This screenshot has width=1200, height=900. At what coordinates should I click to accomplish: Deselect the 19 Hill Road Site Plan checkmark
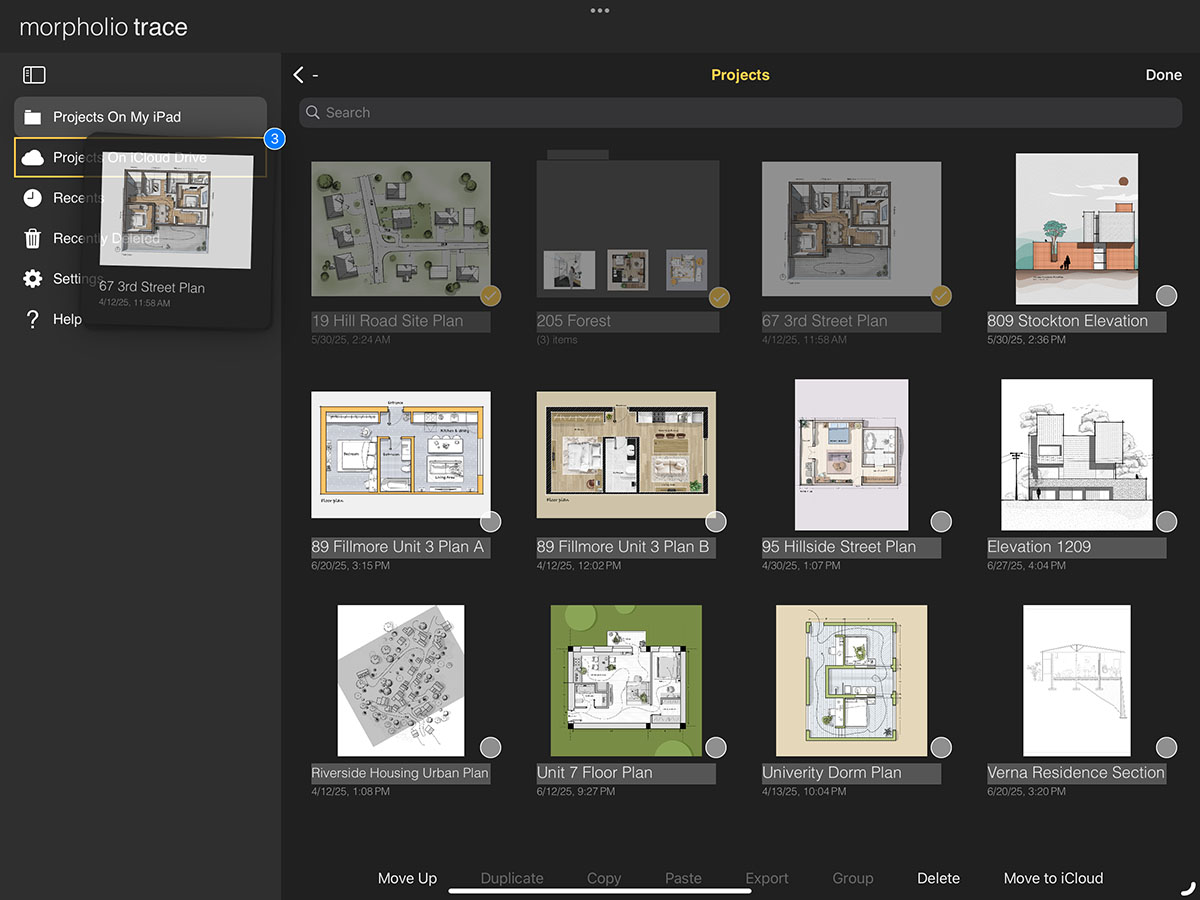(x=490, y=296)
